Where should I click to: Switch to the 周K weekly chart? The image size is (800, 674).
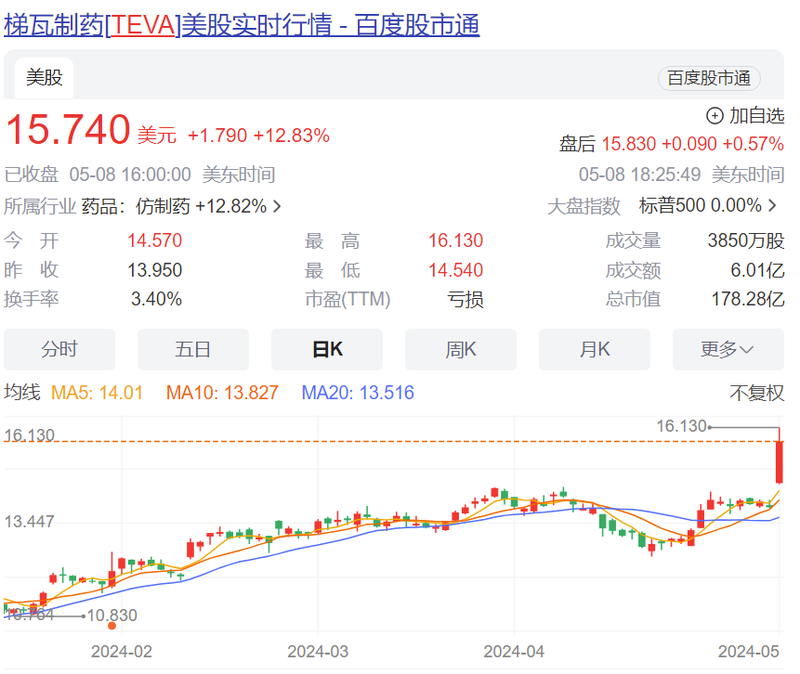460,349
